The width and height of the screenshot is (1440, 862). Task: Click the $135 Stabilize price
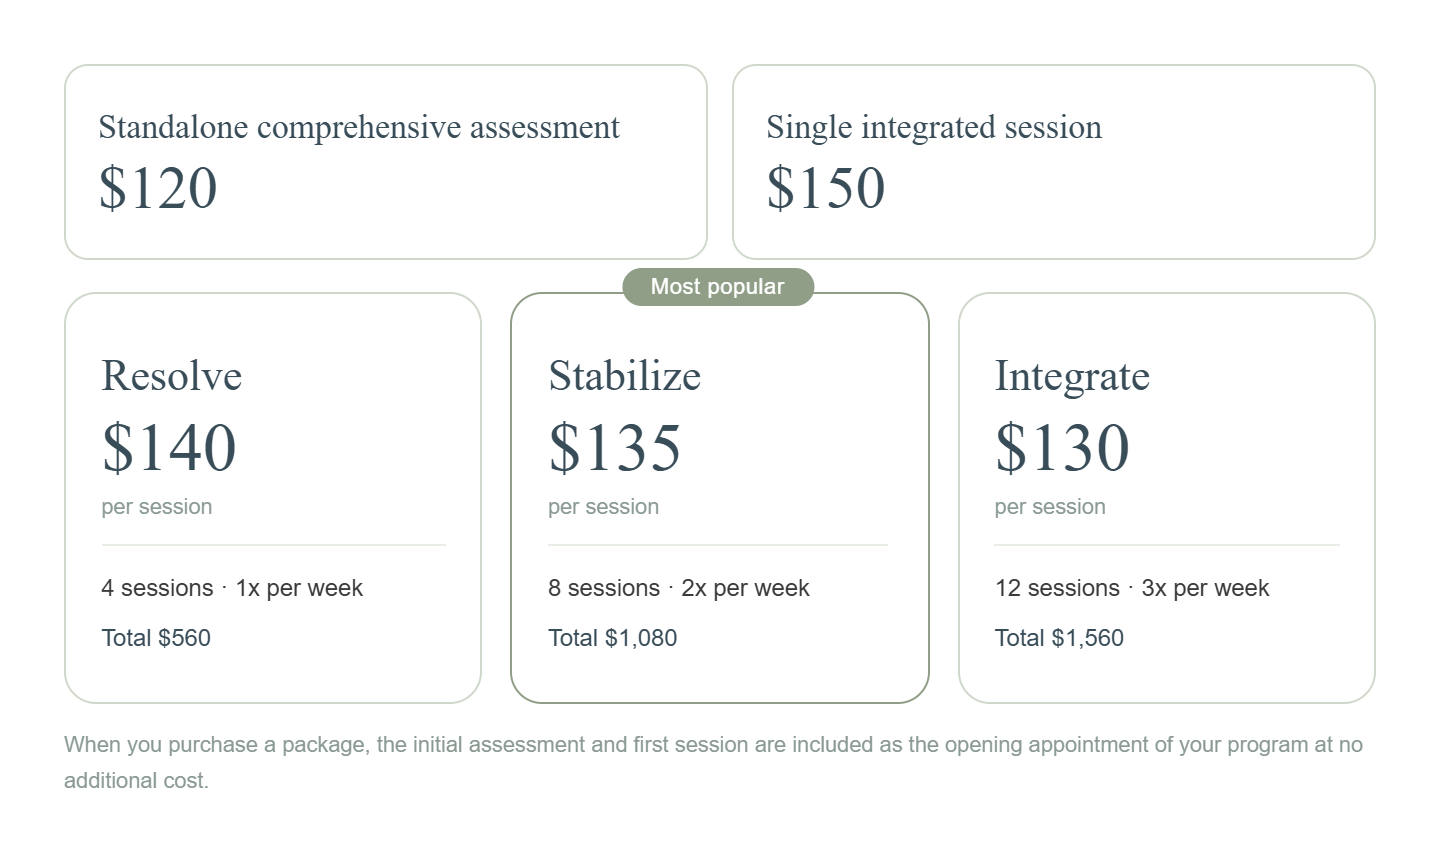pyautogui.click(x=615, y=447)
